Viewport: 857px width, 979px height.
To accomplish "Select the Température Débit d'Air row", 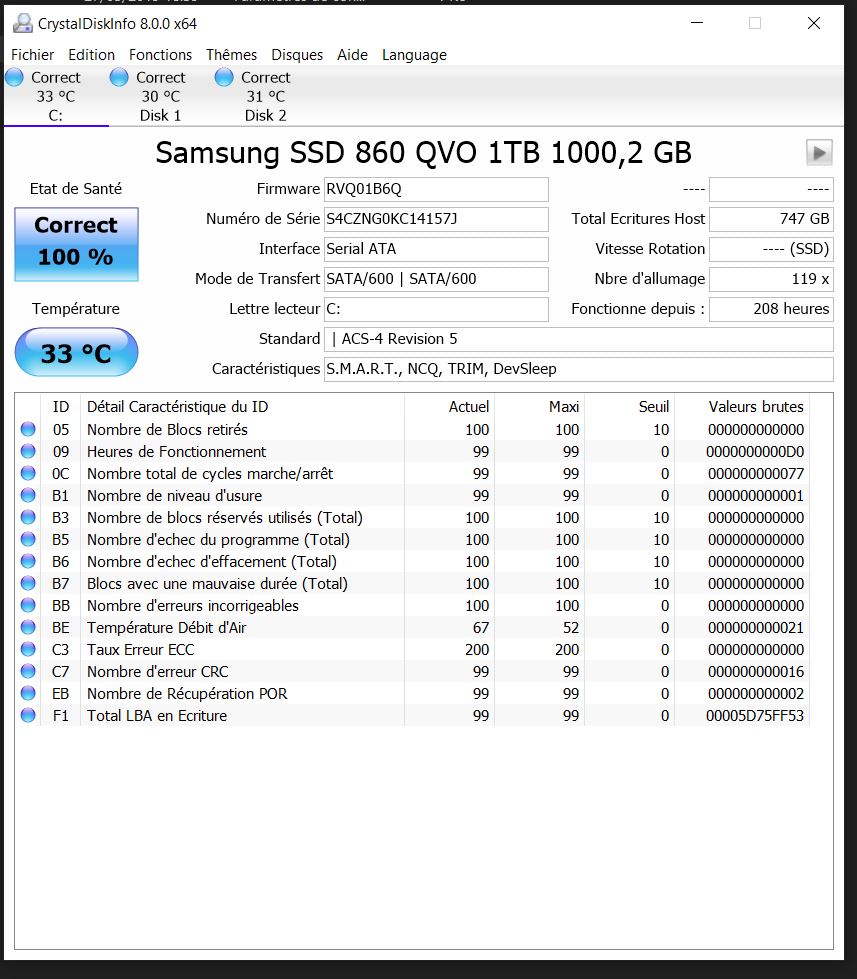I will click(x=413, y=627).
